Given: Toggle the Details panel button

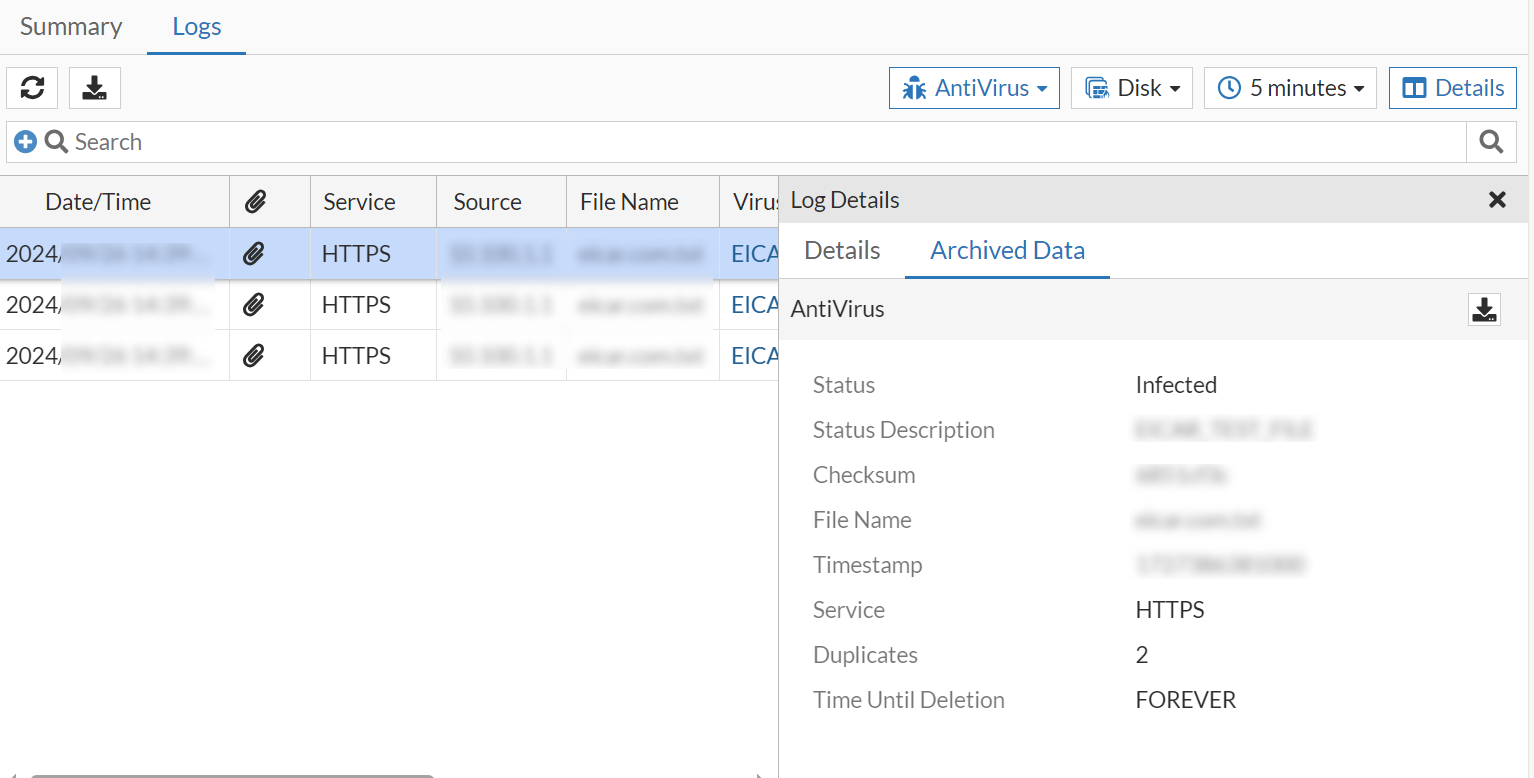Looking at the screenshot, I should [x=1453, y=88].
